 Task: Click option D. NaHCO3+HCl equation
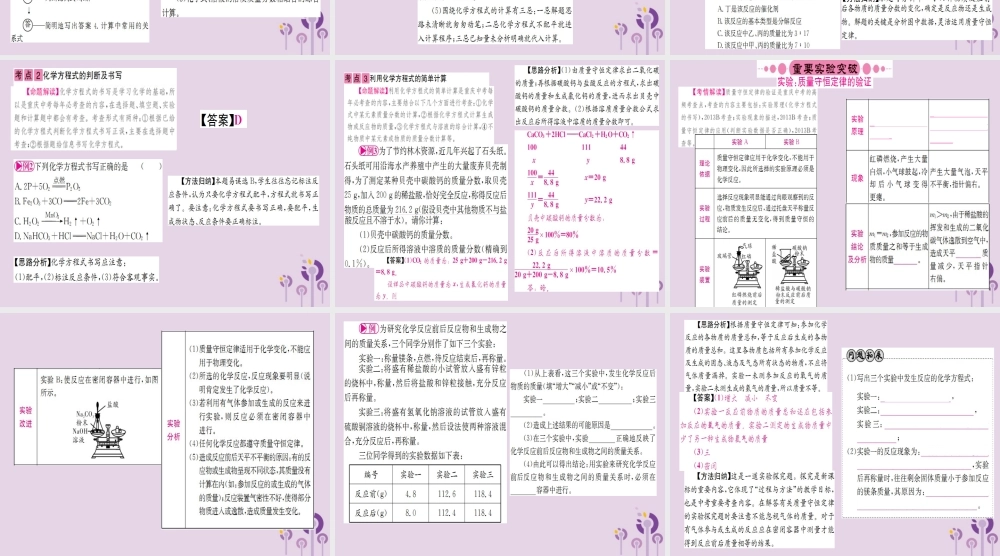coord(82,236)
